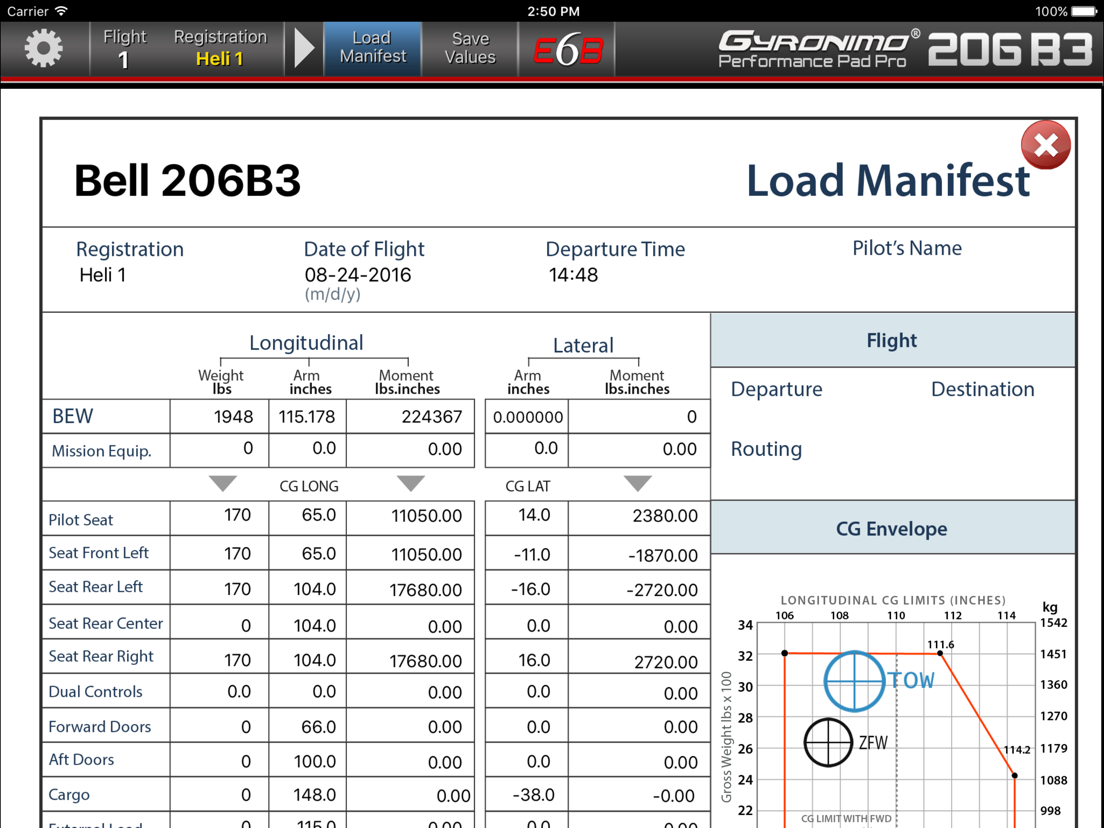Image resolution: width=1104 pixels, height=828 pixels.
Task: Tap the Mission Equip. row label
Action: (x=101, y=451)
